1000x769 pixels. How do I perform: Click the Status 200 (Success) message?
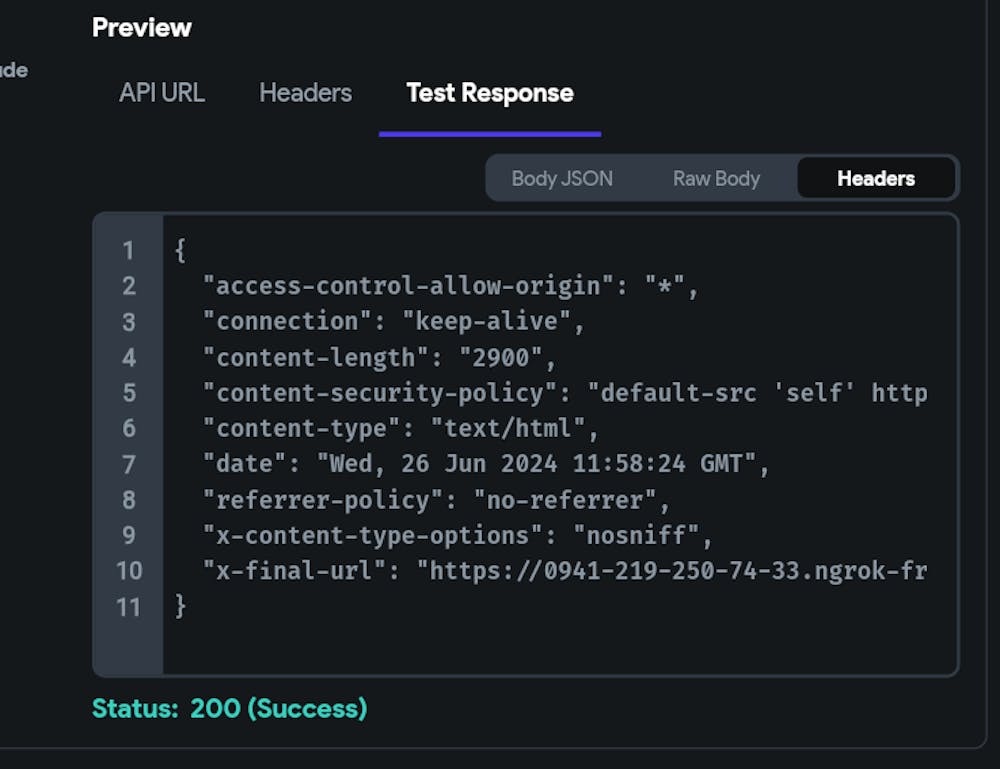coord(230,709)
